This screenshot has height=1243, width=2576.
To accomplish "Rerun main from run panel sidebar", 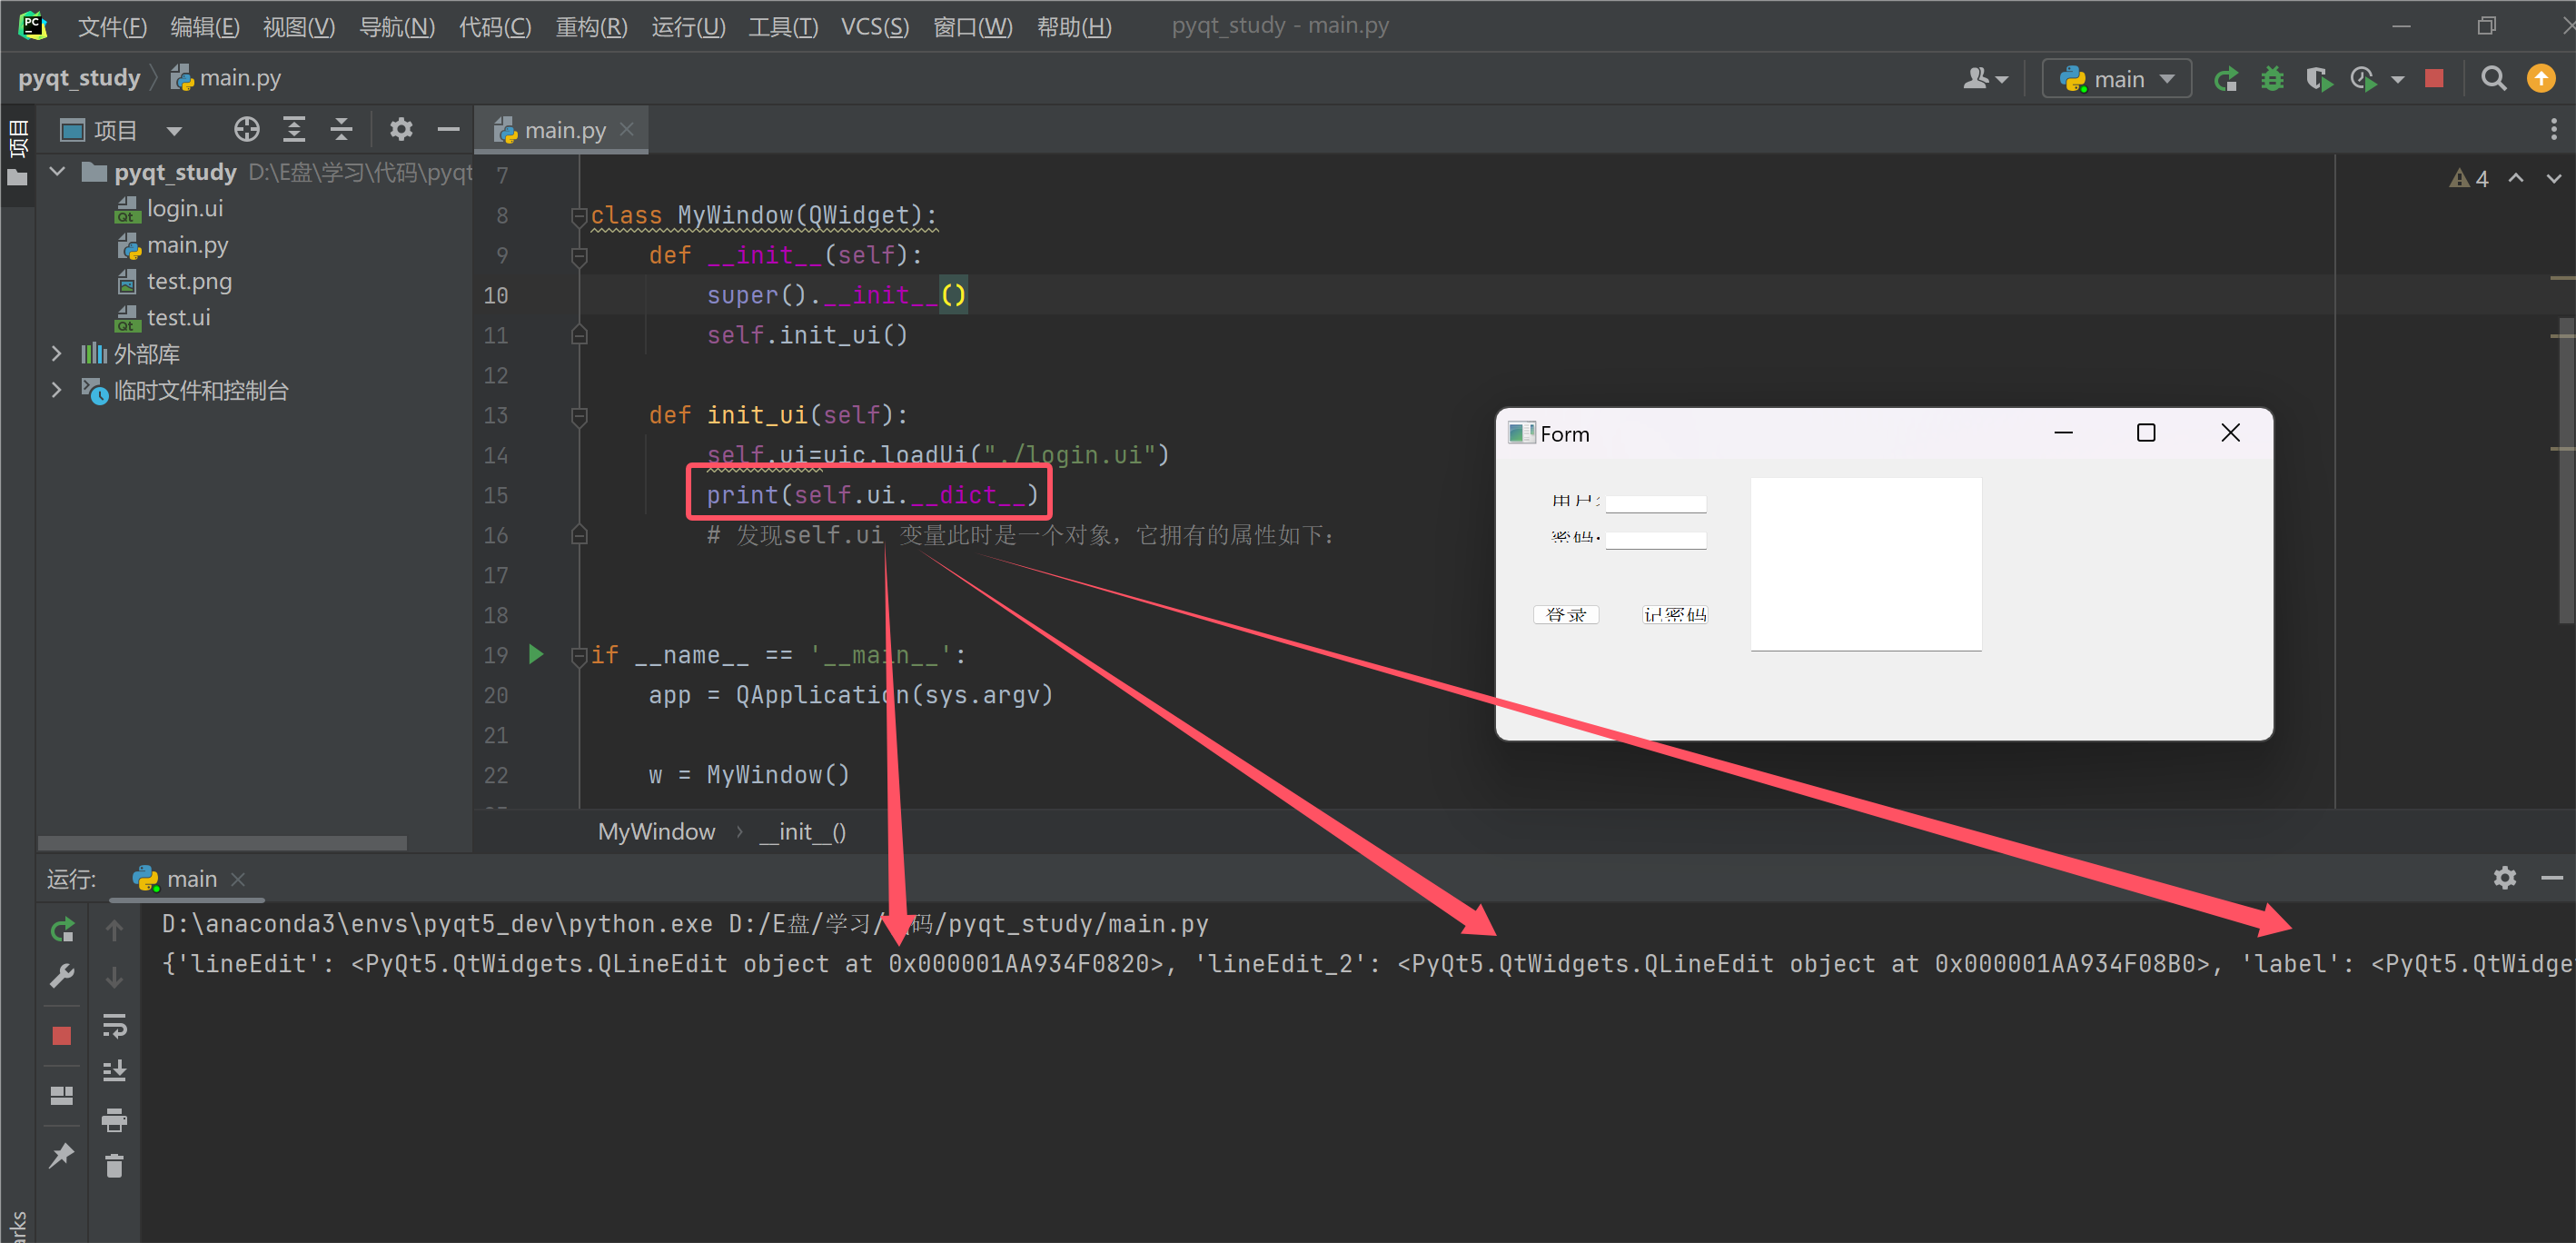I will point(62,930).
